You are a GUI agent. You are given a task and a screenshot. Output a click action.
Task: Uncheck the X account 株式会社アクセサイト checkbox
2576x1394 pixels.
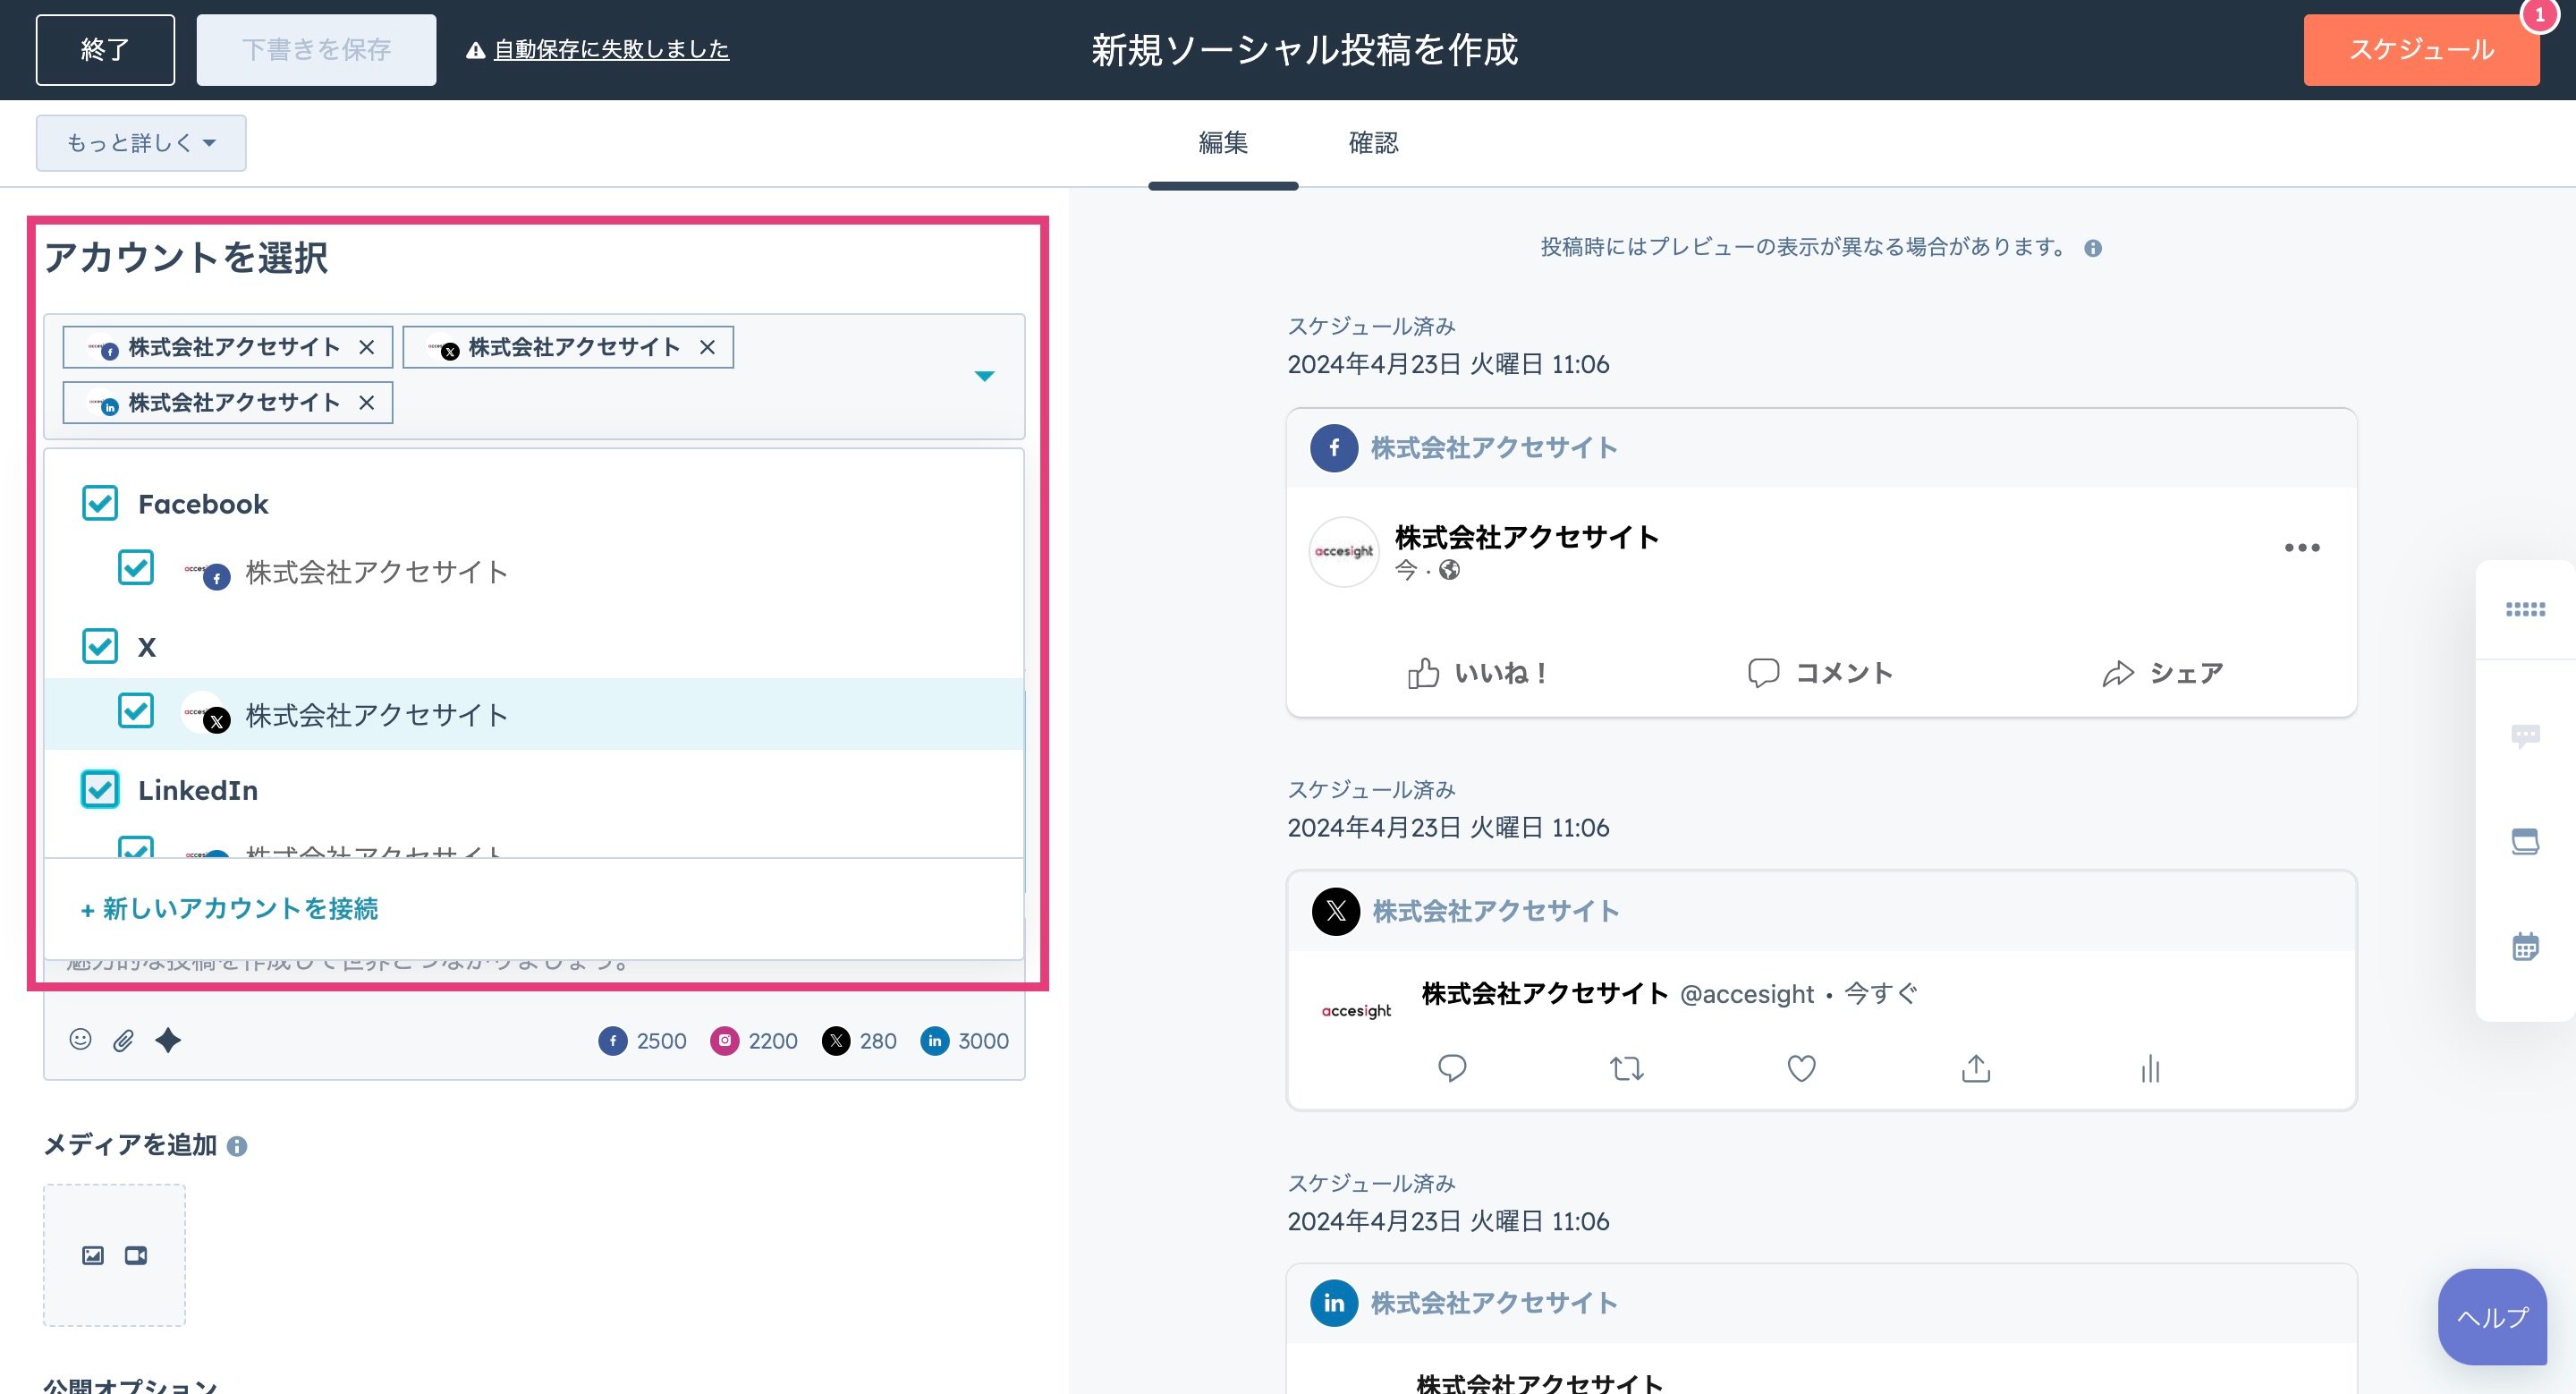click(x=135, y=712)
